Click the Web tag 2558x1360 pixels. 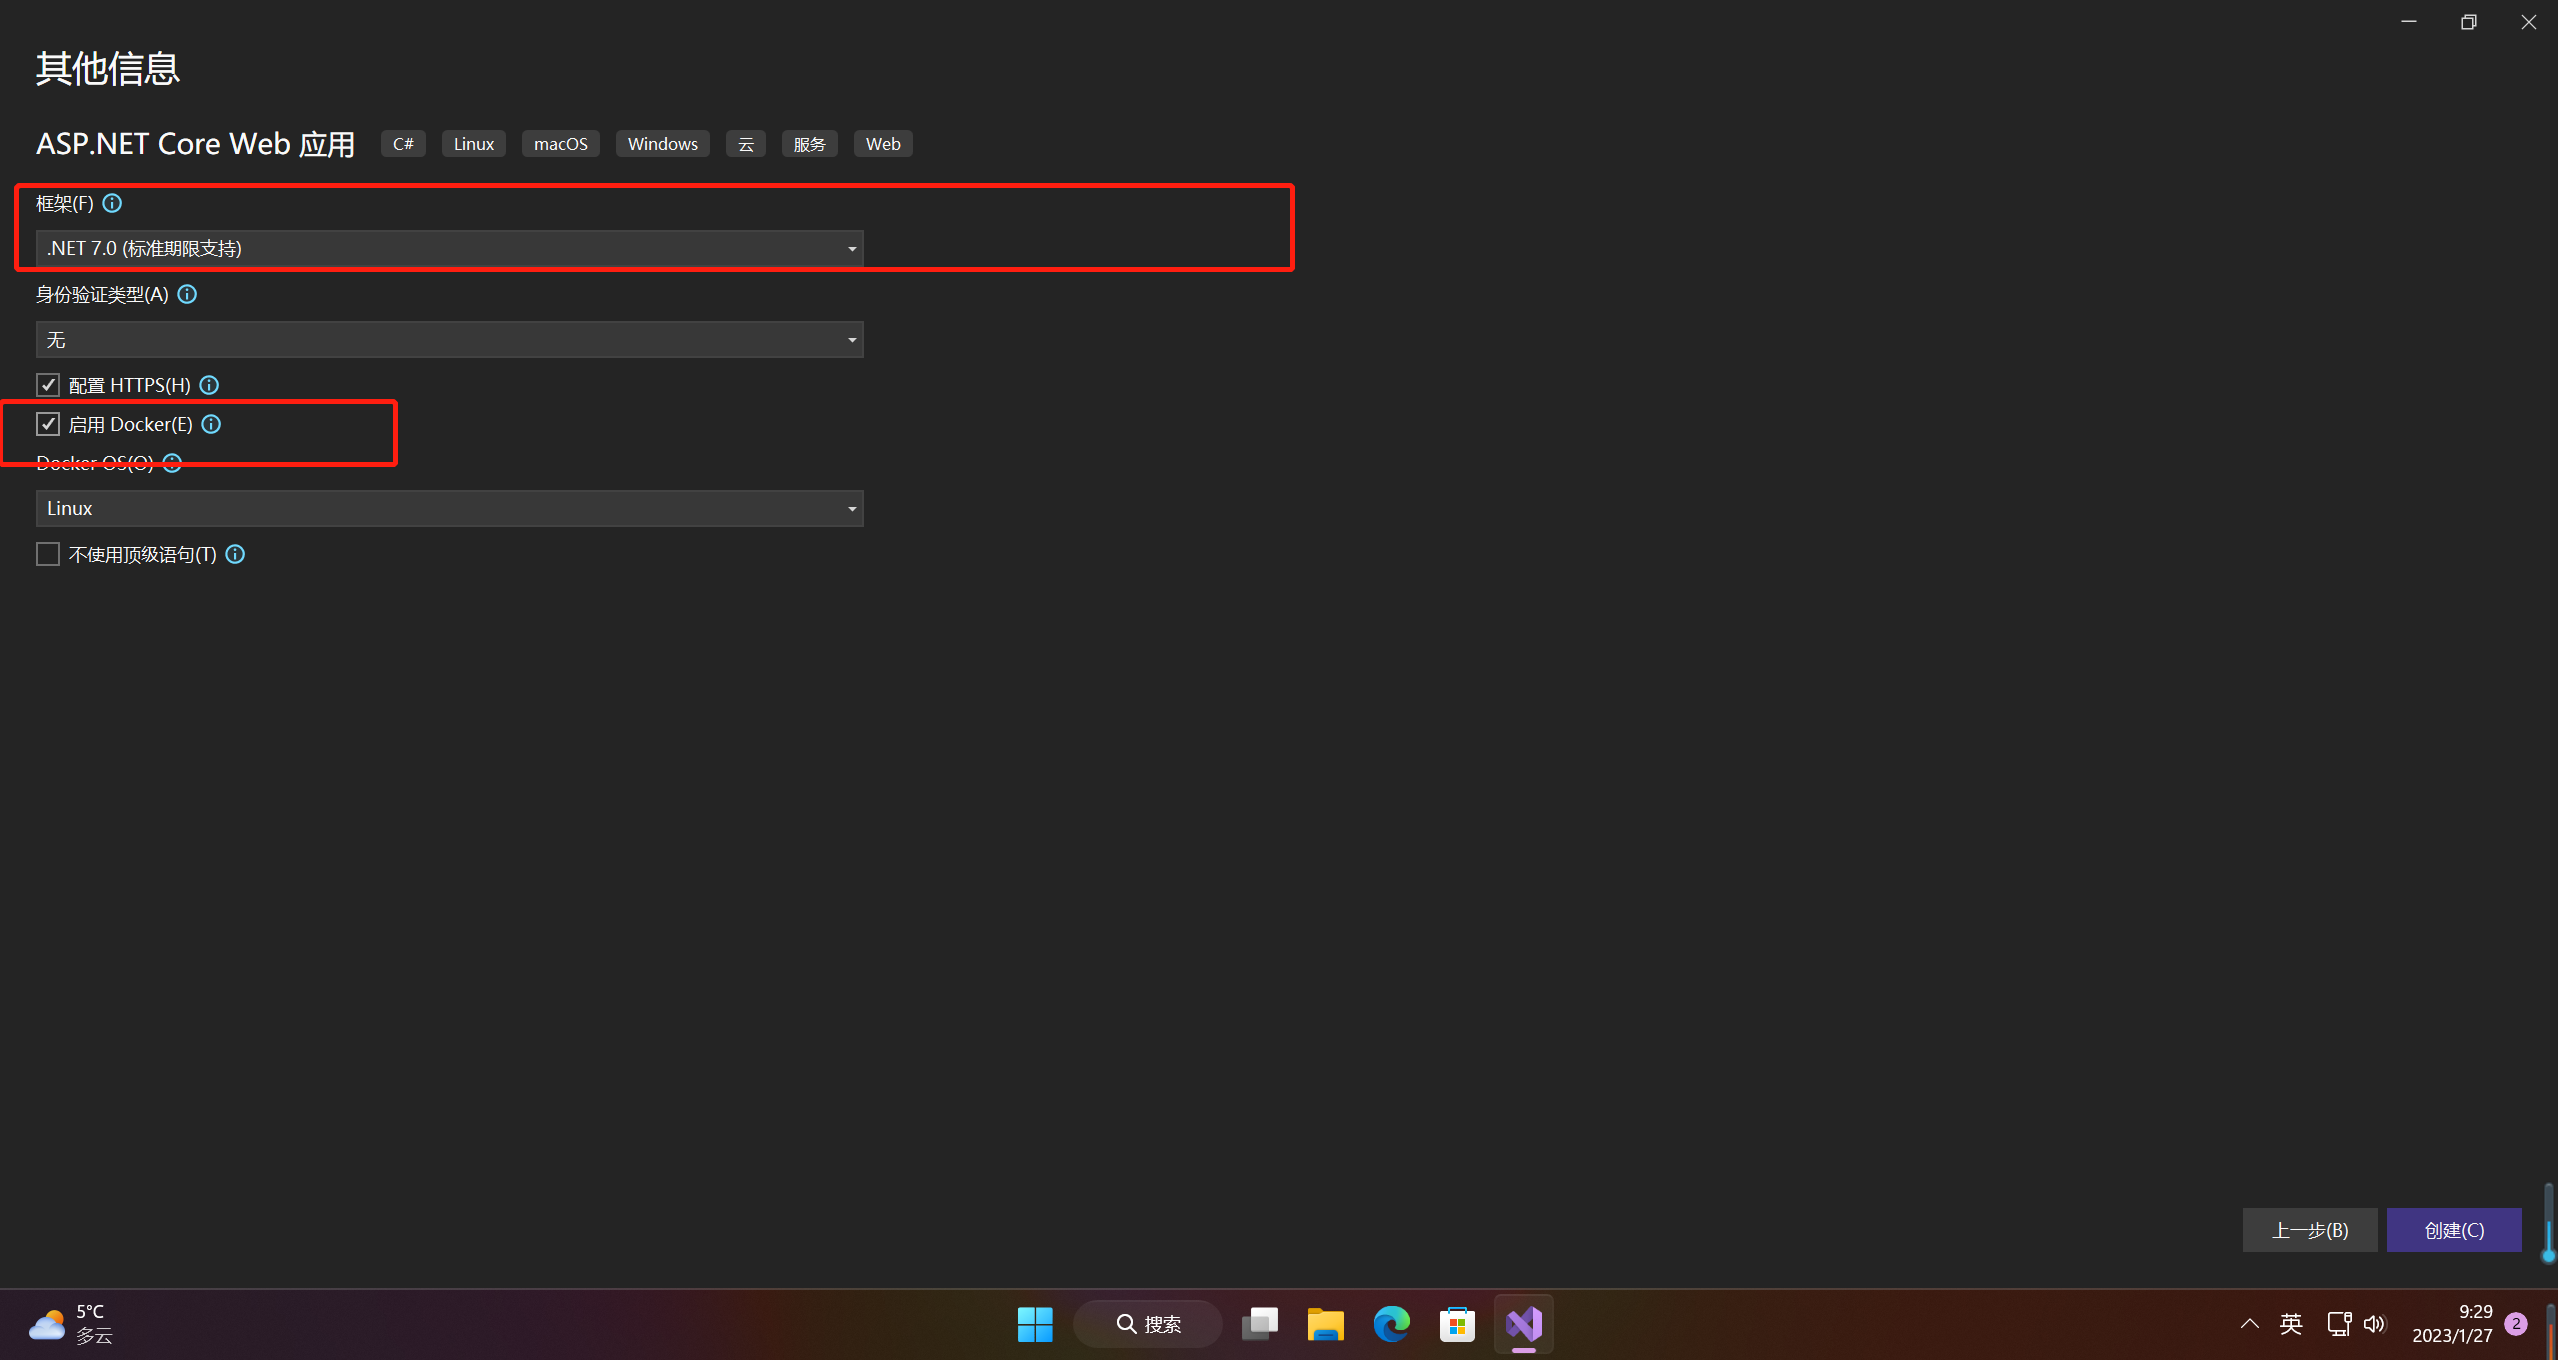[883, 144]
